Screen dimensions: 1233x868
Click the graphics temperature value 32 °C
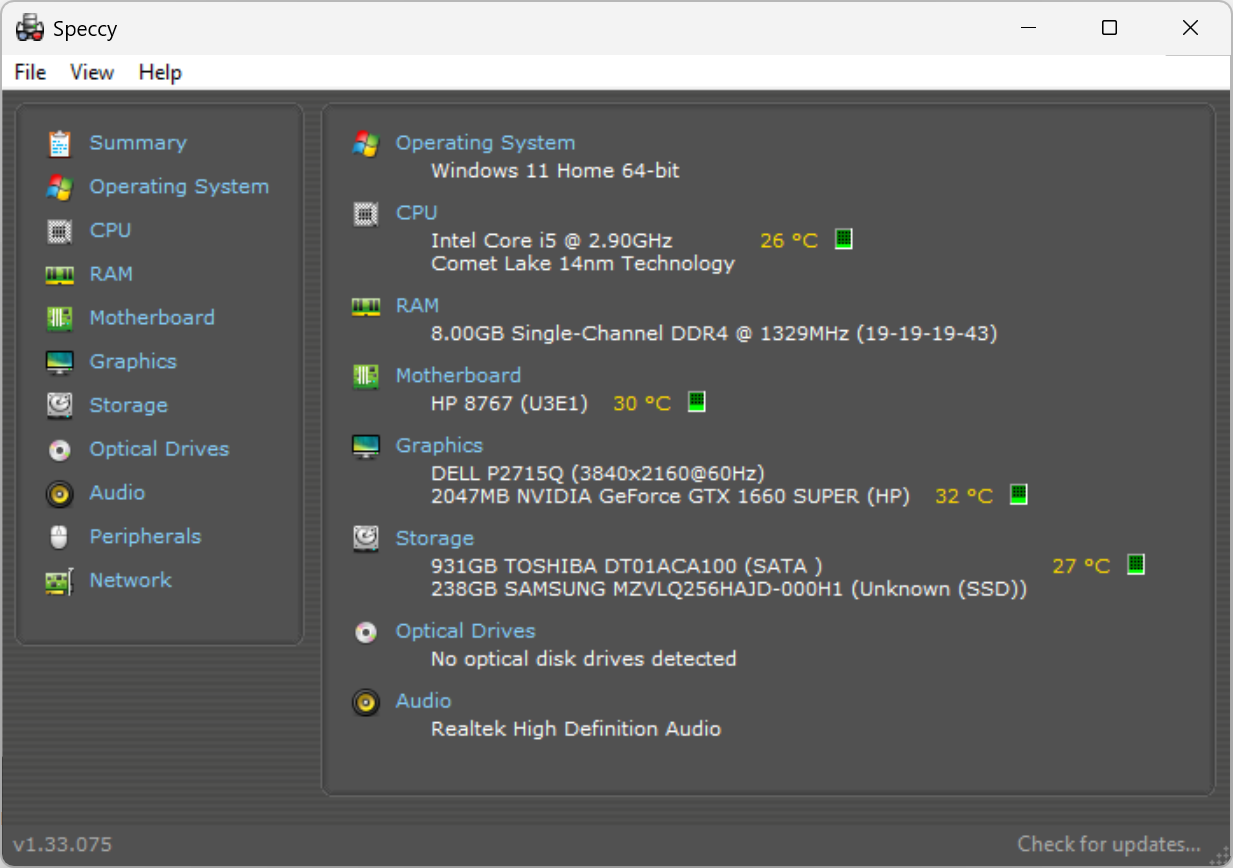point(964,497)
